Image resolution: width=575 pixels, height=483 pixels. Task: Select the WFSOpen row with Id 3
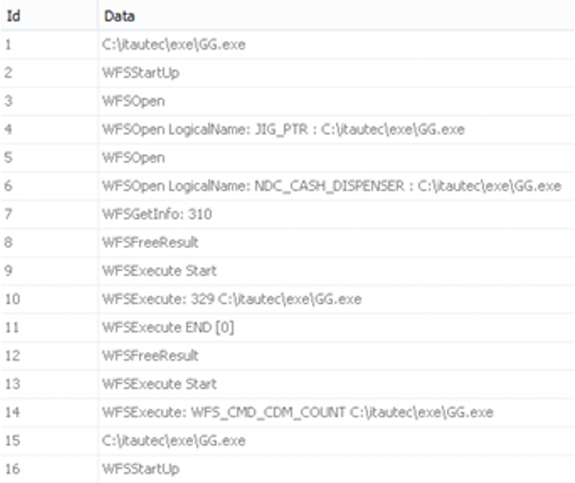[288, 101]
